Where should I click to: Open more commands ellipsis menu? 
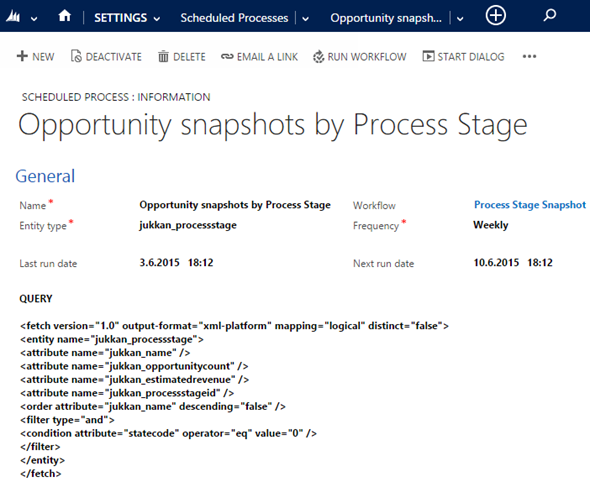point(529,56)
